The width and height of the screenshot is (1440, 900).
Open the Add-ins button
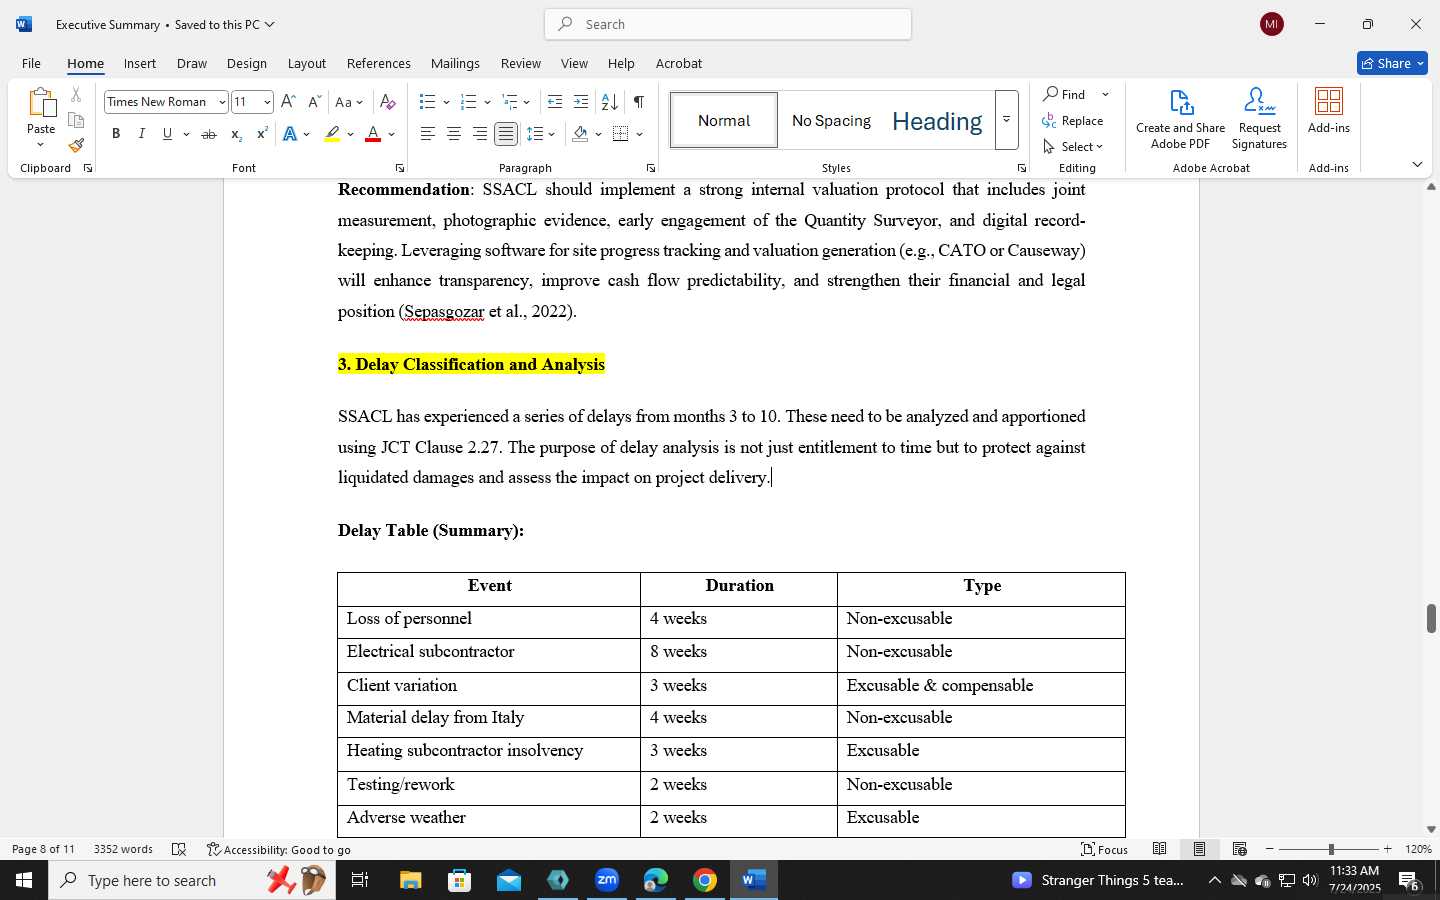(1329, 111)
